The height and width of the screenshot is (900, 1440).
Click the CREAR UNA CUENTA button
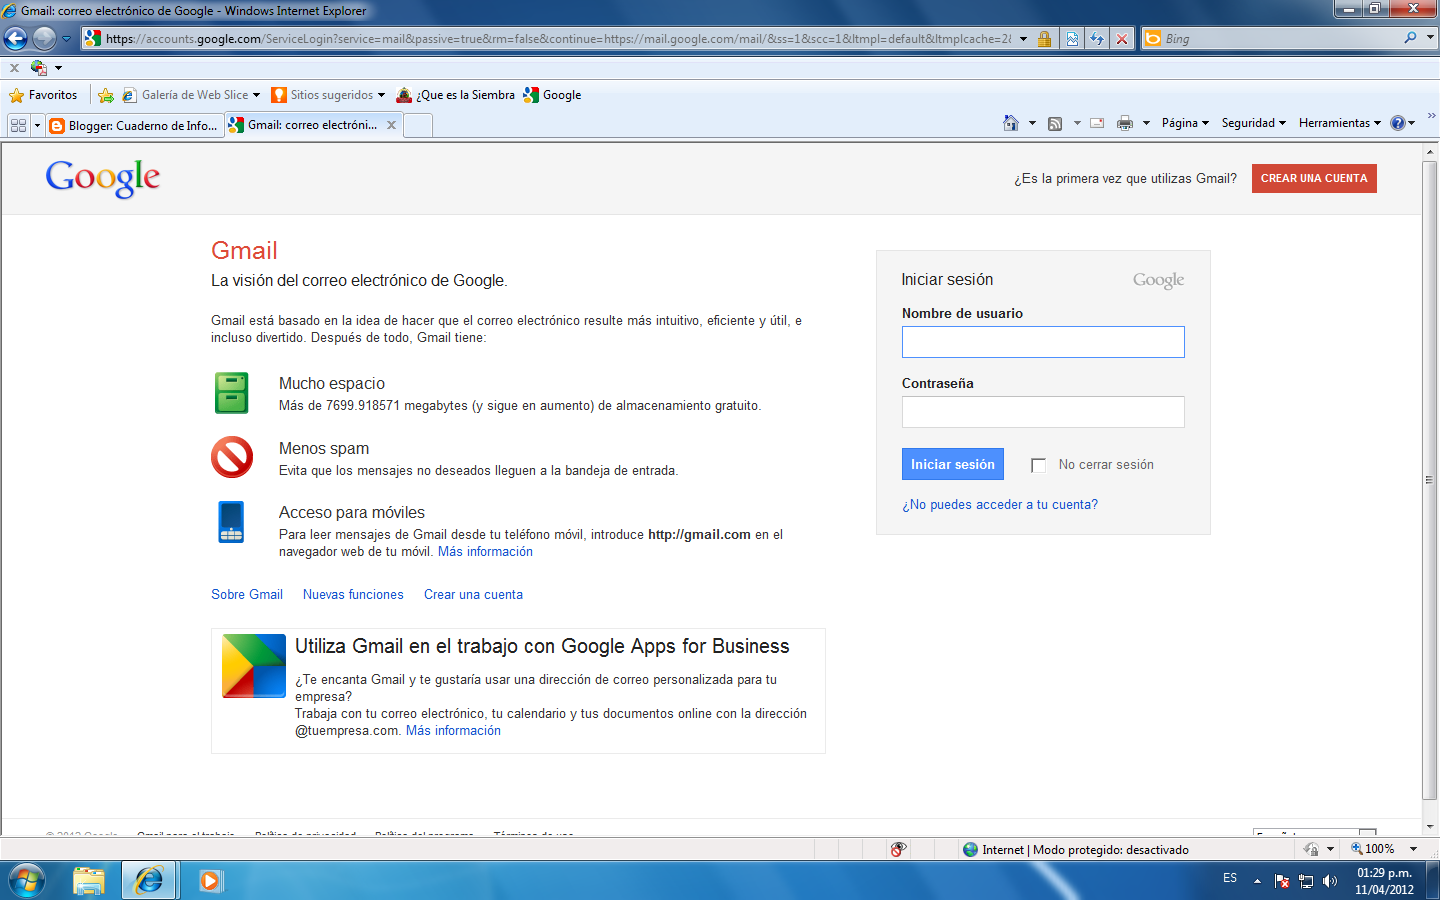tap(1314, 178)
